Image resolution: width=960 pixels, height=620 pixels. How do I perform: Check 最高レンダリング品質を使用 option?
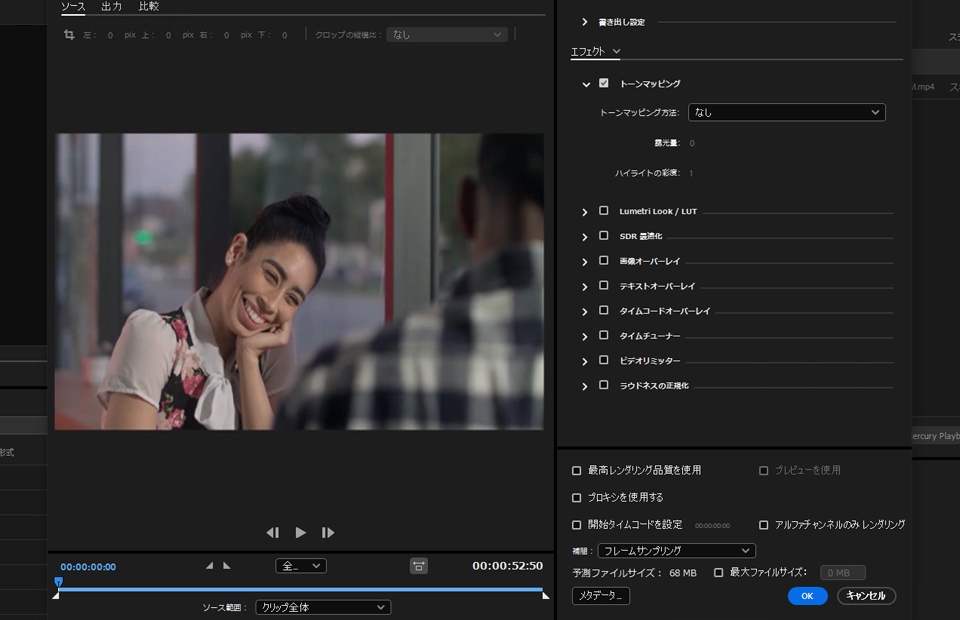click(x=576, y=470)
